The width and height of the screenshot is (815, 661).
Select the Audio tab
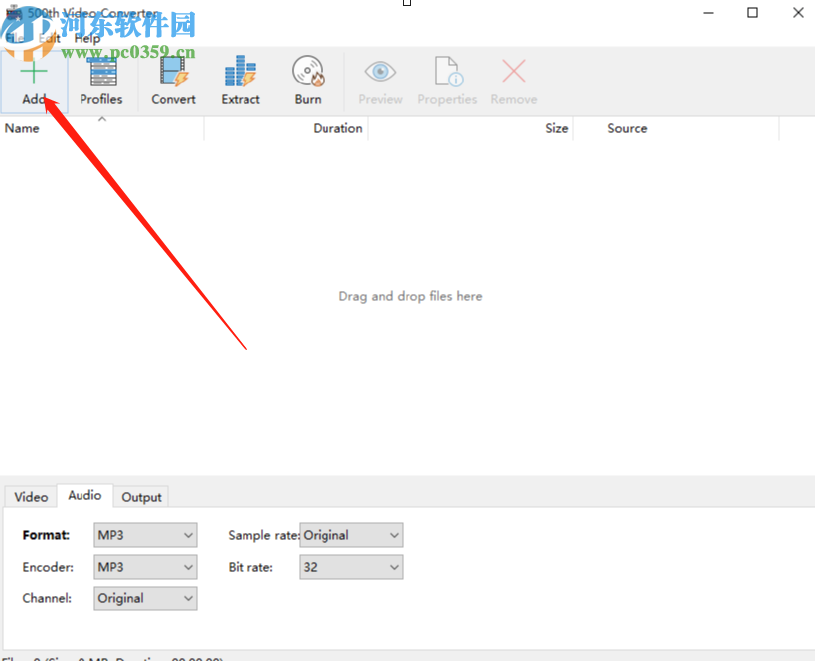[x=85, y=495]
